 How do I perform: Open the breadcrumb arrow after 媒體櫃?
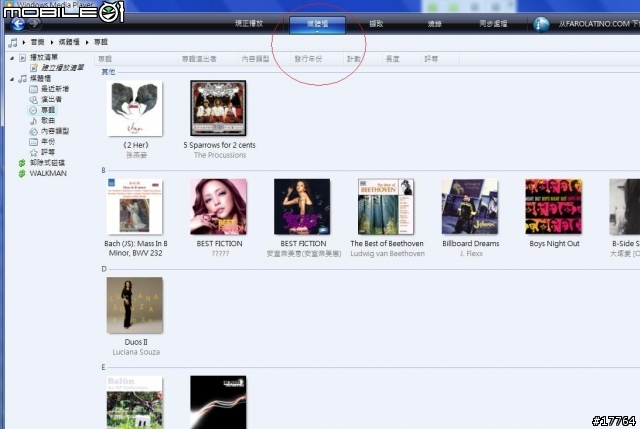[x=87, y=42]
